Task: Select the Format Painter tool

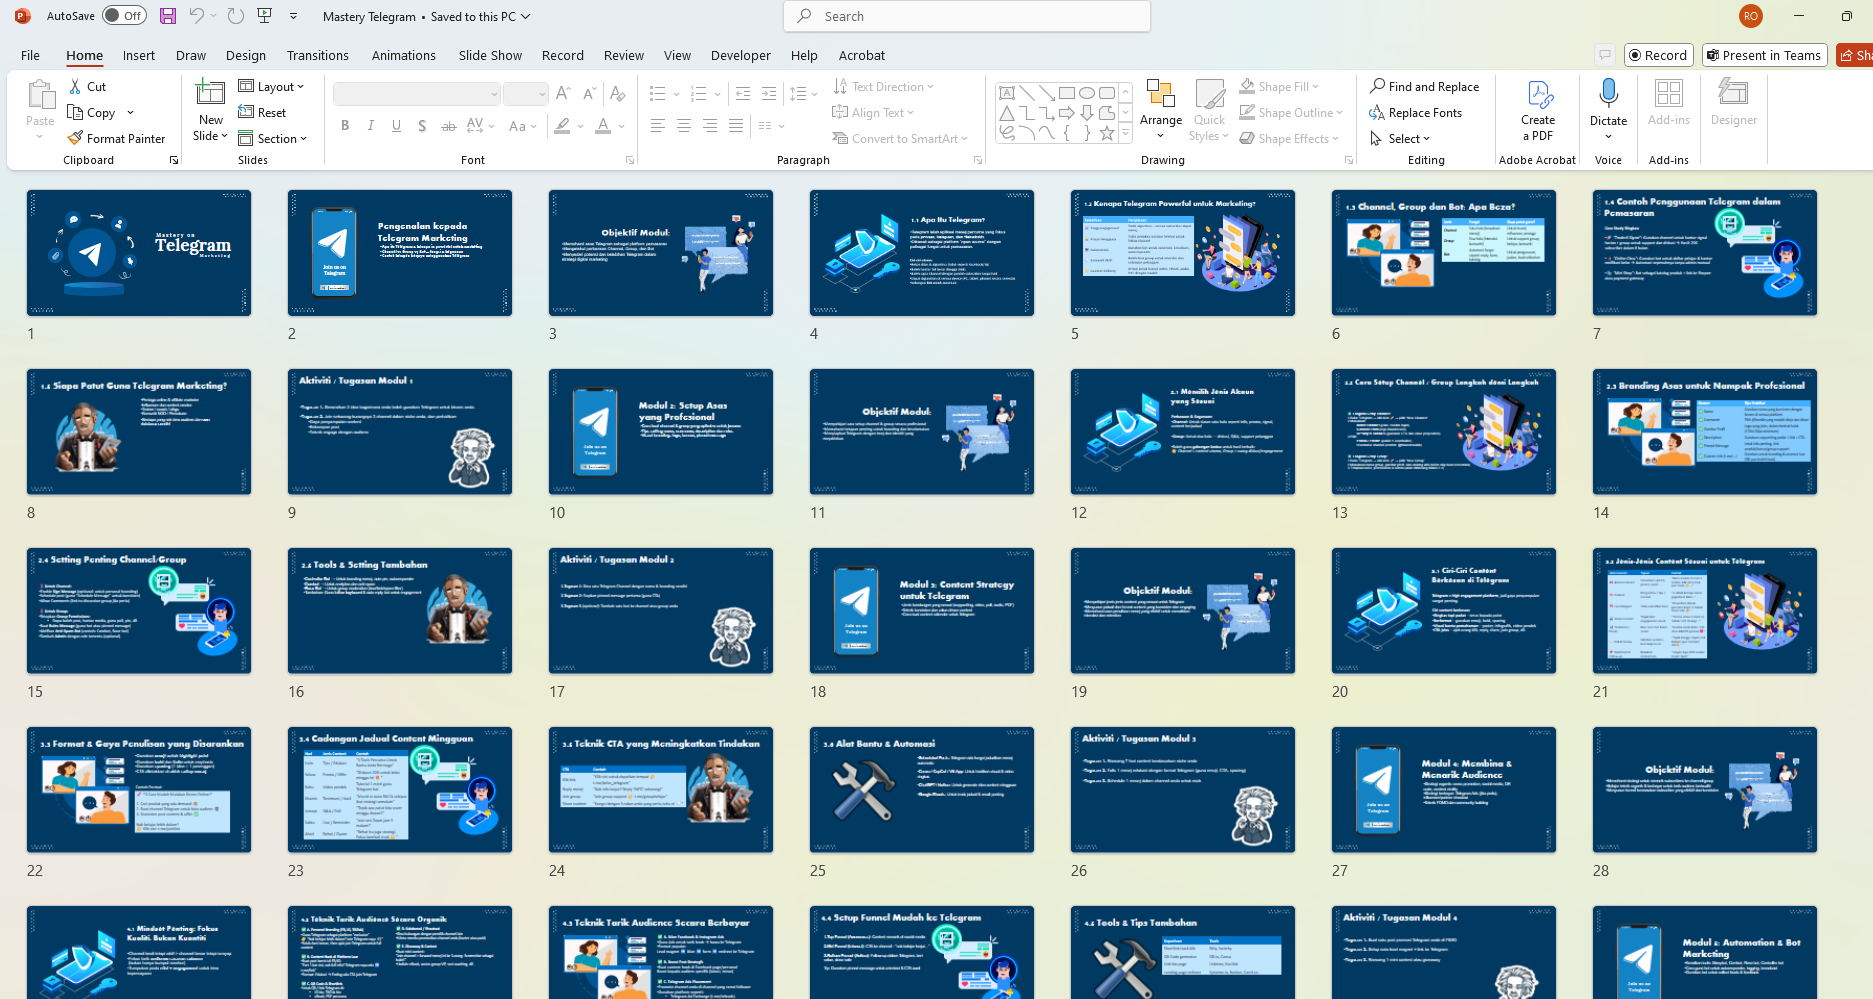Action: coord(116,139)
